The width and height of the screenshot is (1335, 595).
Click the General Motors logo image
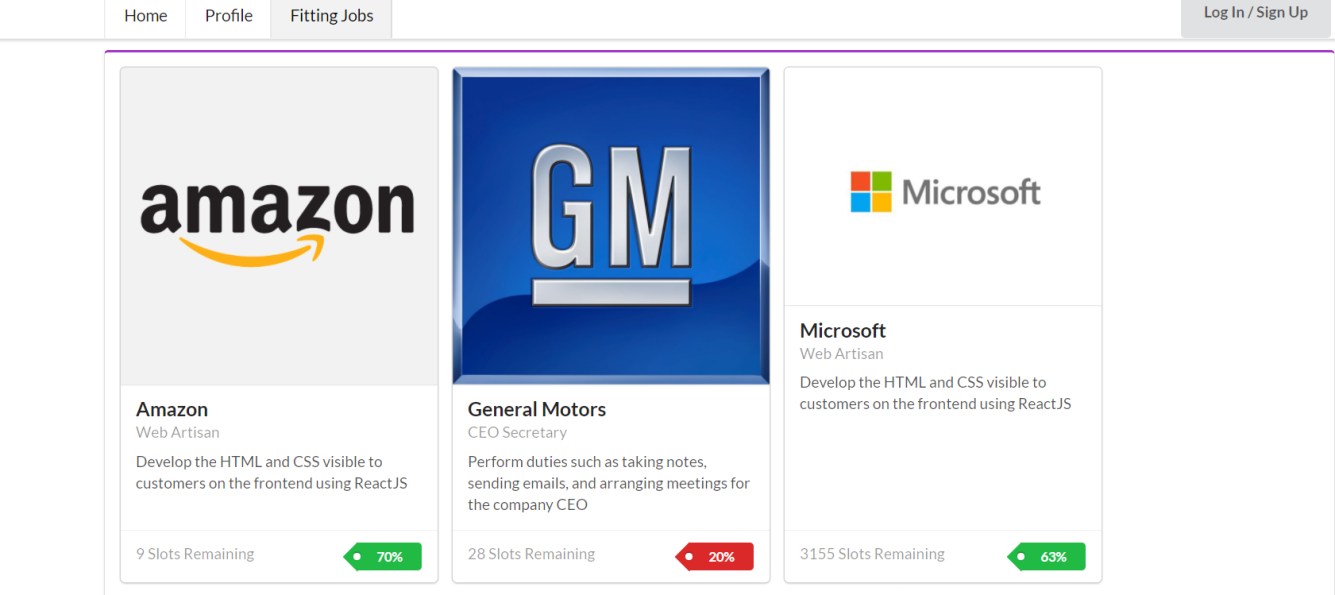(611, 226)
